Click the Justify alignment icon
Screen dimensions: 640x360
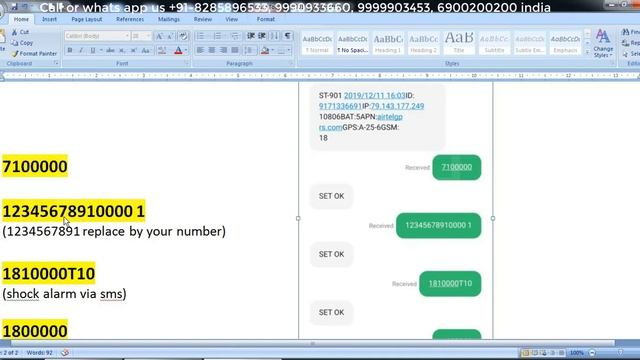(x=235, y=50)
